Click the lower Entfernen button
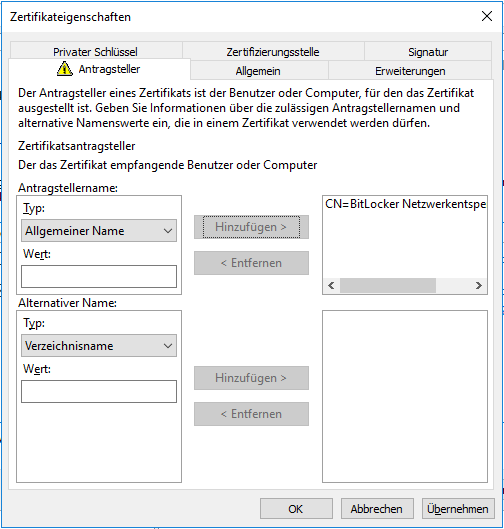504x529 pixels. (251, 414)
